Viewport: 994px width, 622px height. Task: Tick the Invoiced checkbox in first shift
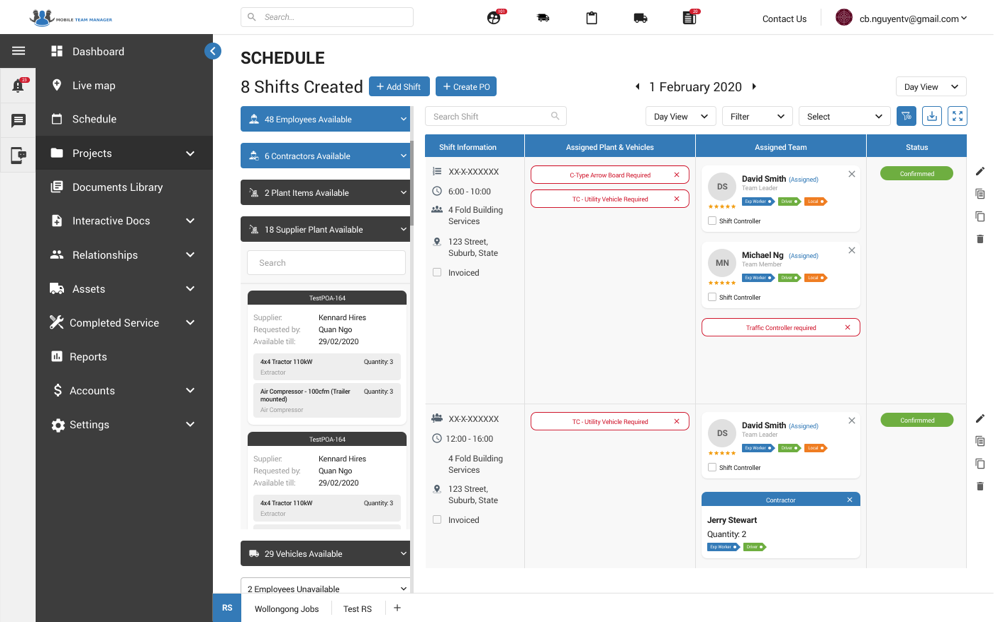pos(437,273)
